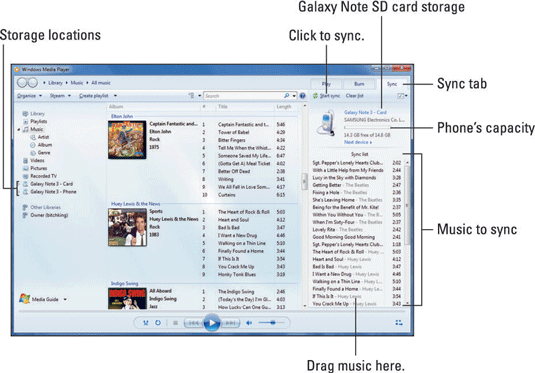Open the Sync options dropdown arrow
The height and width of the screenshot is (373, 535).
coord(406,96)
